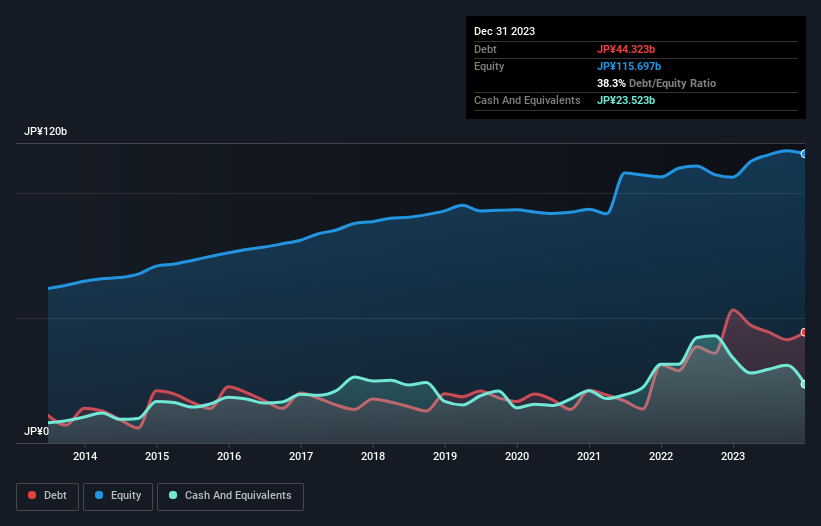Click the 2023 x-axis label
The width and height of the screenshot is (821, 526).
pyautogui.click(x=733, y=456)
